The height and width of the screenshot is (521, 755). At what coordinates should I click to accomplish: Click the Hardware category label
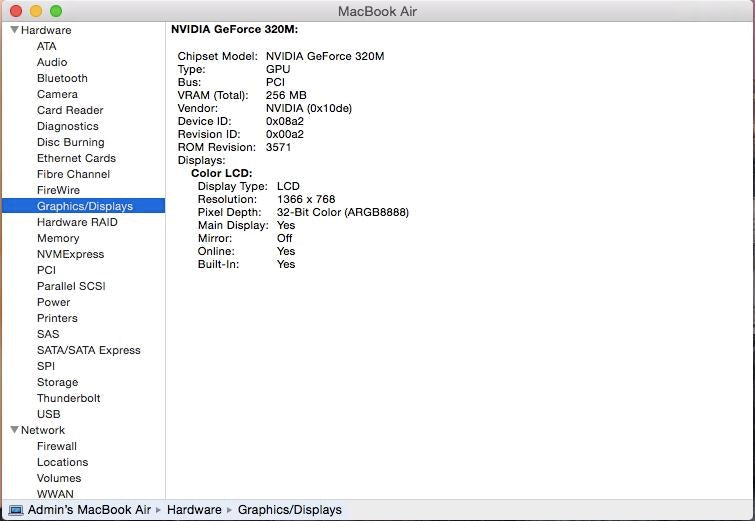tap(46, 30)
